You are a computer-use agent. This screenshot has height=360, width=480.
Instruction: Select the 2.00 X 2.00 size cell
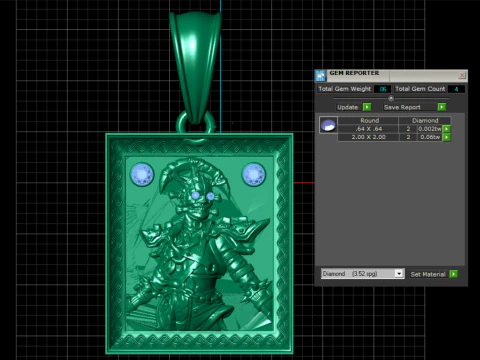click(x=368, y=137)
